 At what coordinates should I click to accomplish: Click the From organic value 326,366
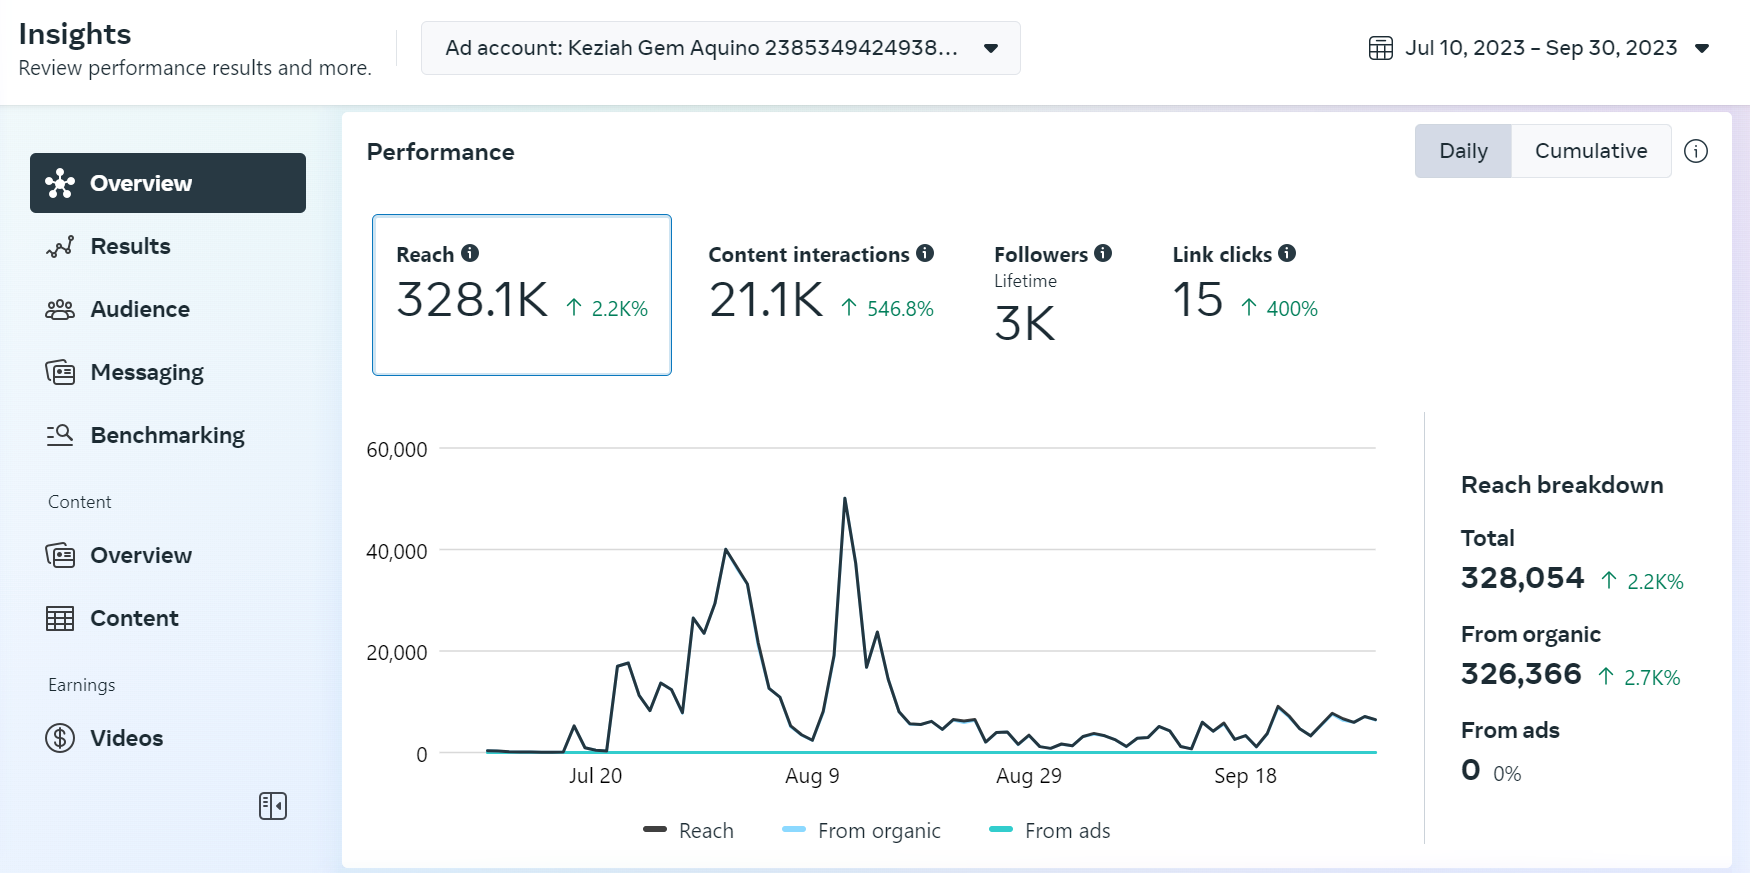1521,674
